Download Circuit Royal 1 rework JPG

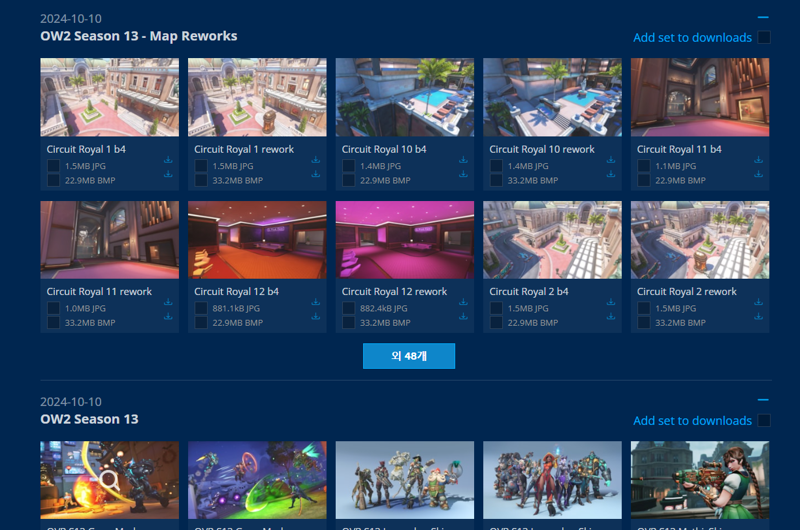[x=316, y=160]
